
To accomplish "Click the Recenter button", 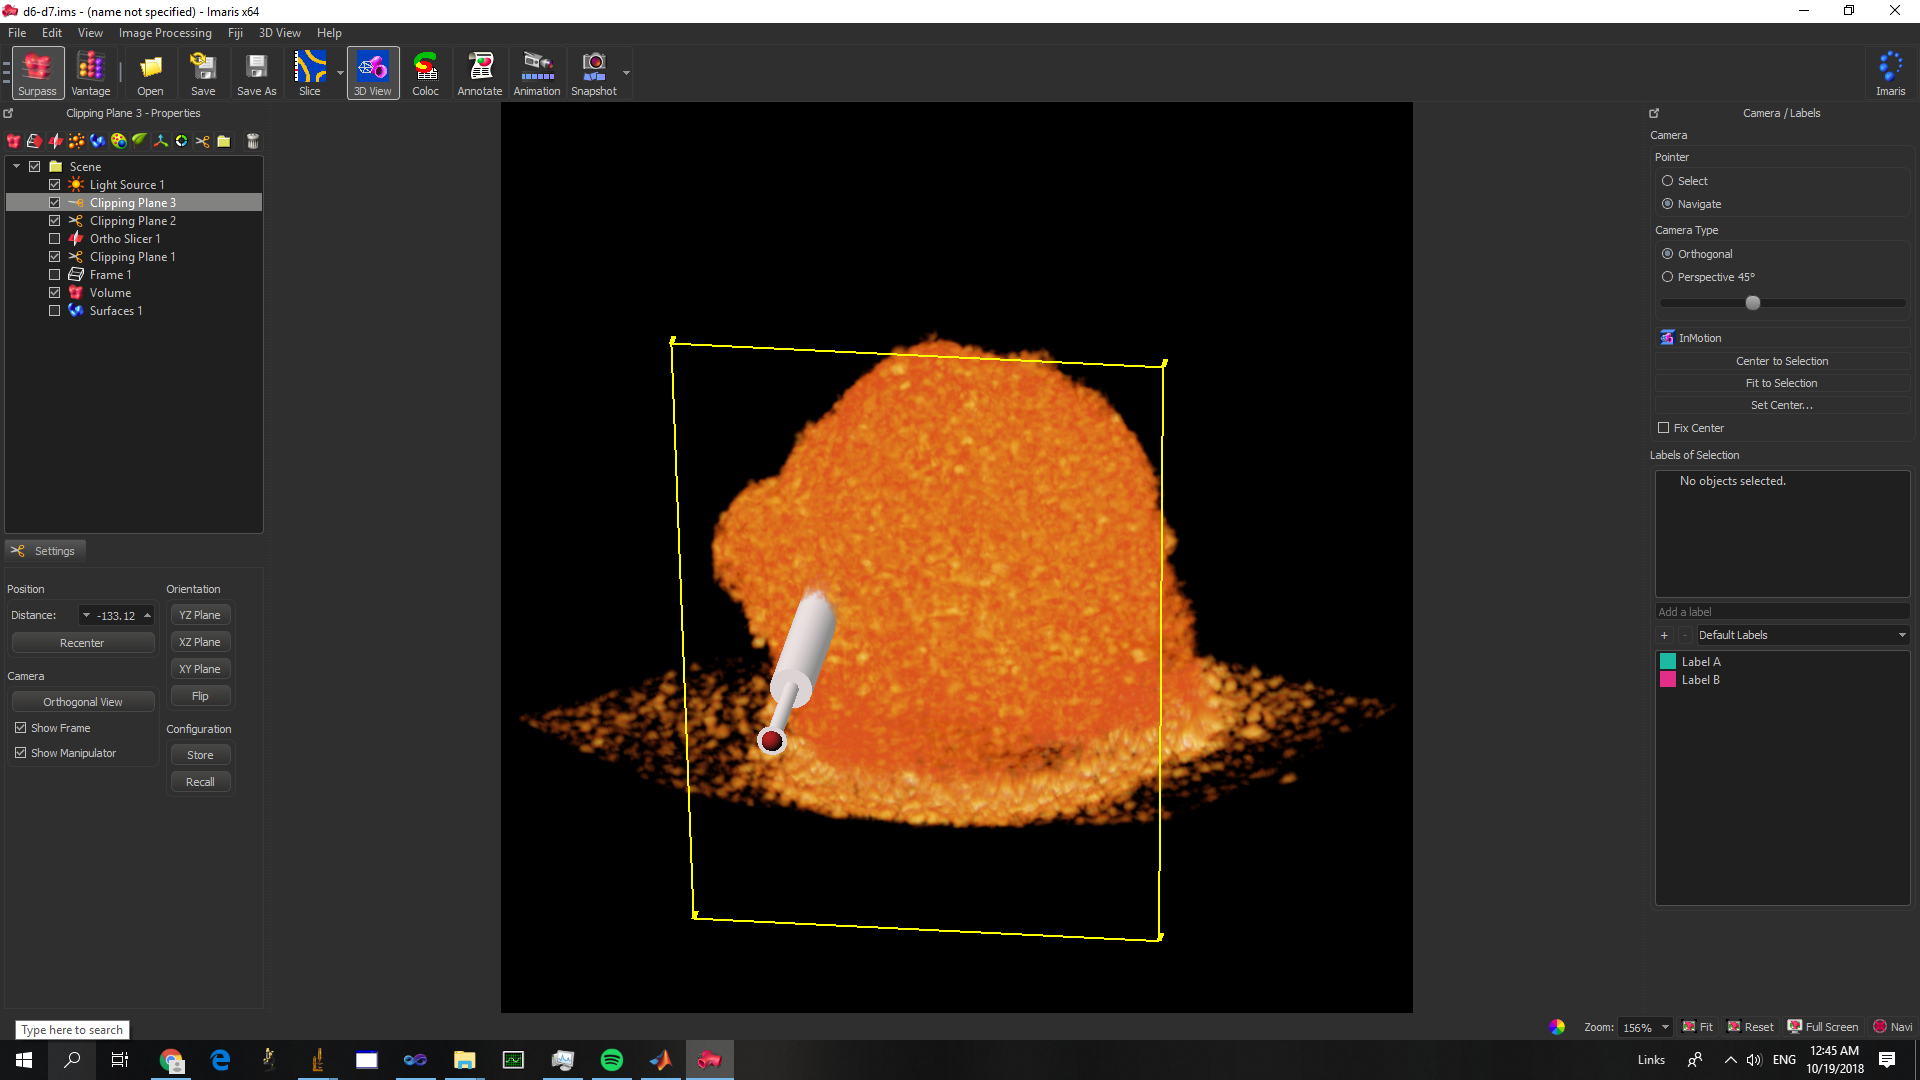I will (82, 643).
